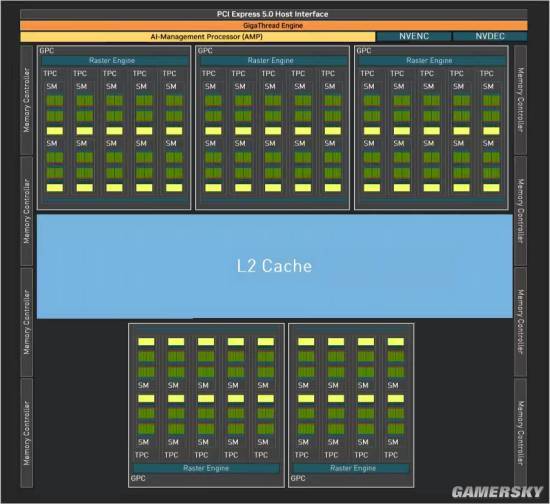Select the orange GigaThread Engine bar
550x504 pixels.
pos(274,26)
